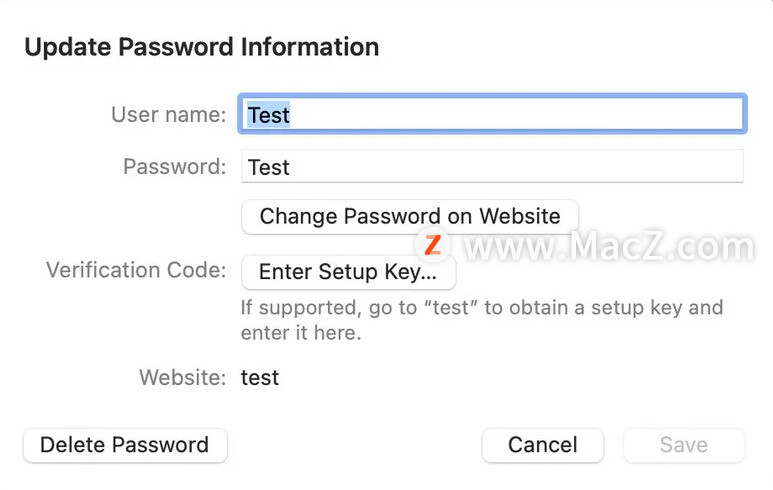This screenshot has width=773, height=490.
Task: Click the "User name:" label
Action: tap(169, 115)
